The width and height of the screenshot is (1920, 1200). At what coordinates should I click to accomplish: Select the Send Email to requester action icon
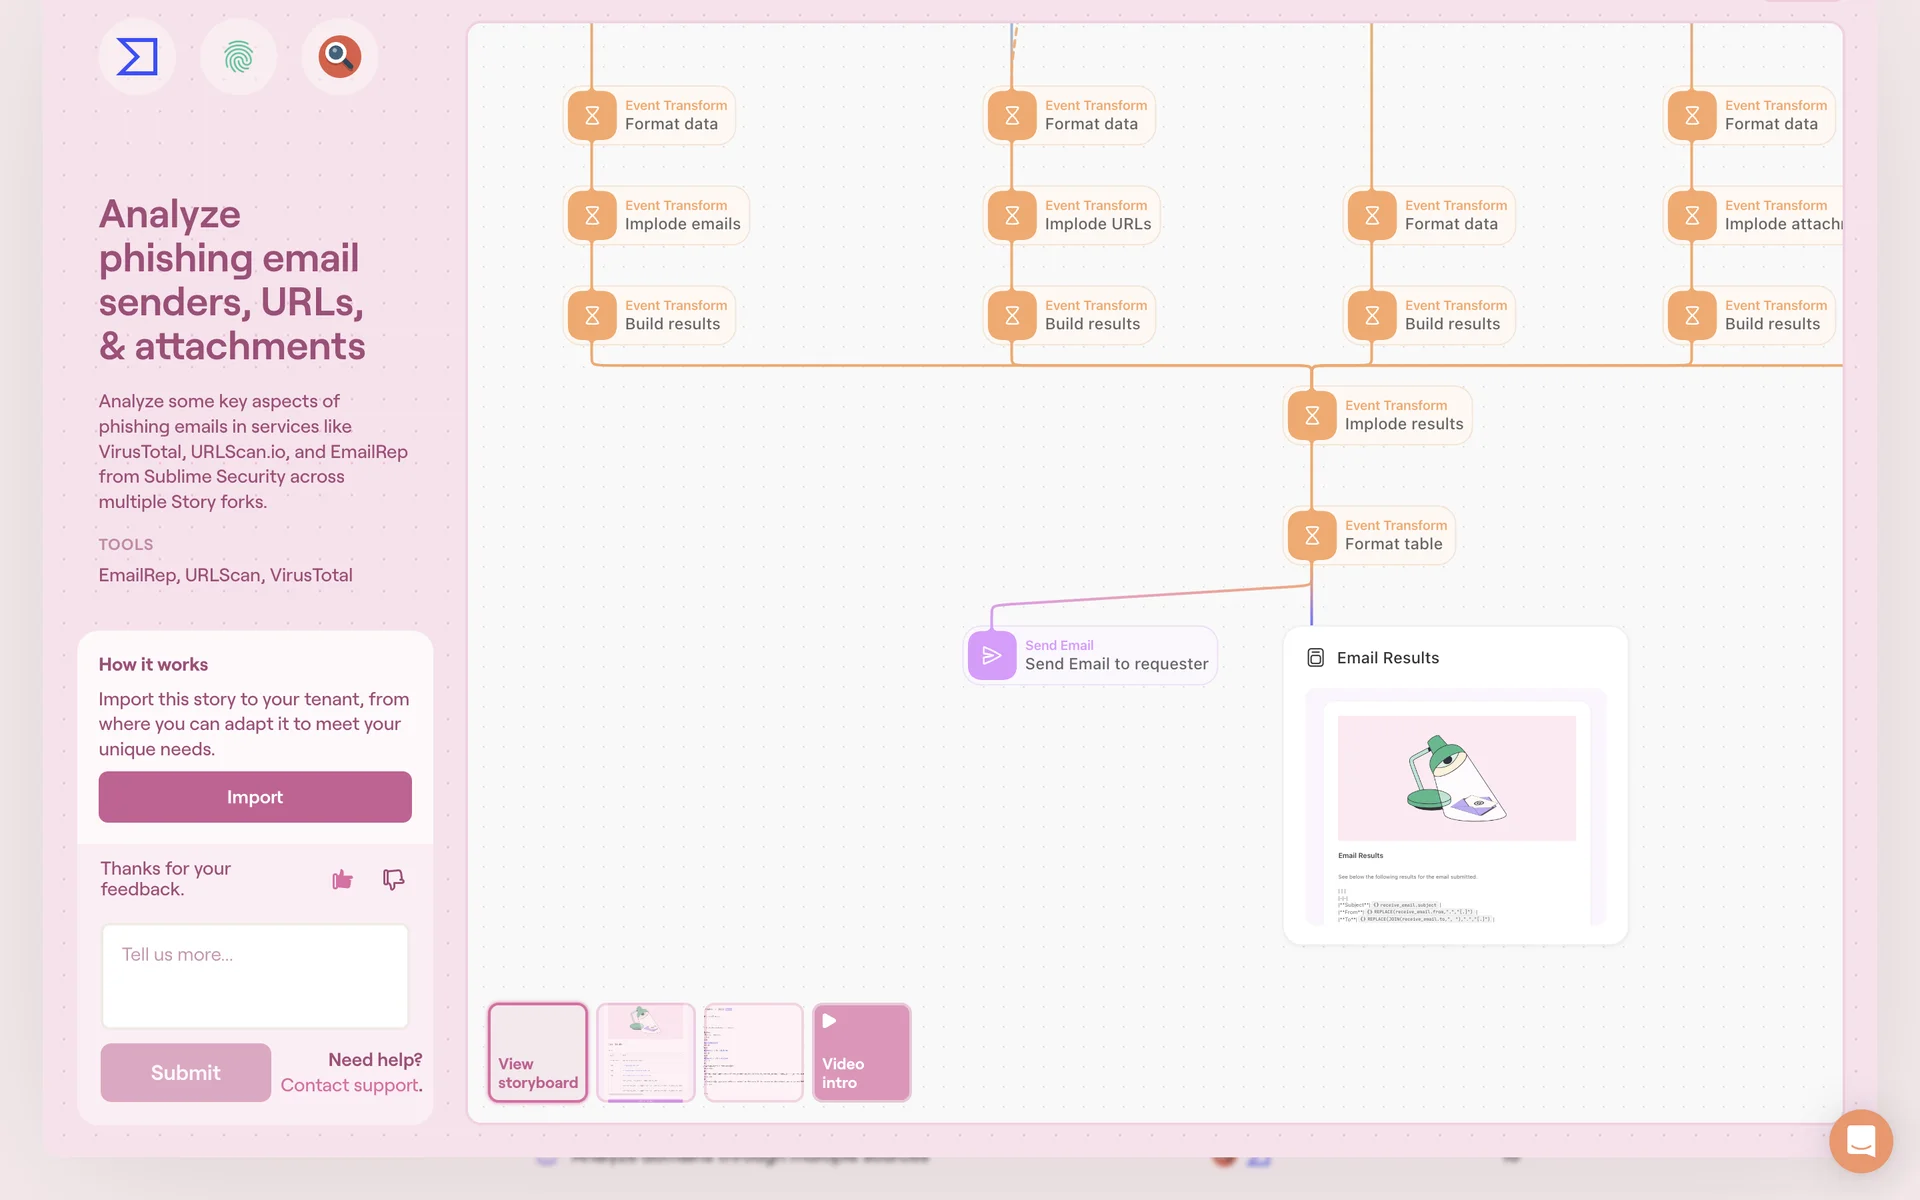992,656
